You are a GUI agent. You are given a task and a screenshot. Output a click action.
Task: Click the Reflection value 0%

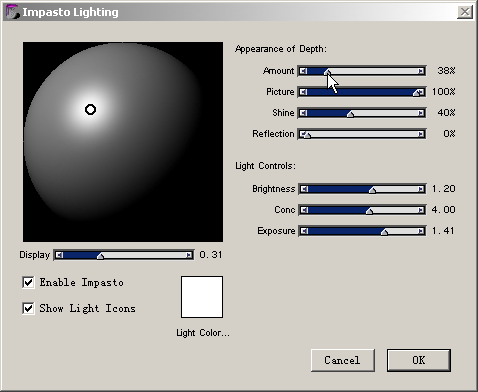coord(449,134)
